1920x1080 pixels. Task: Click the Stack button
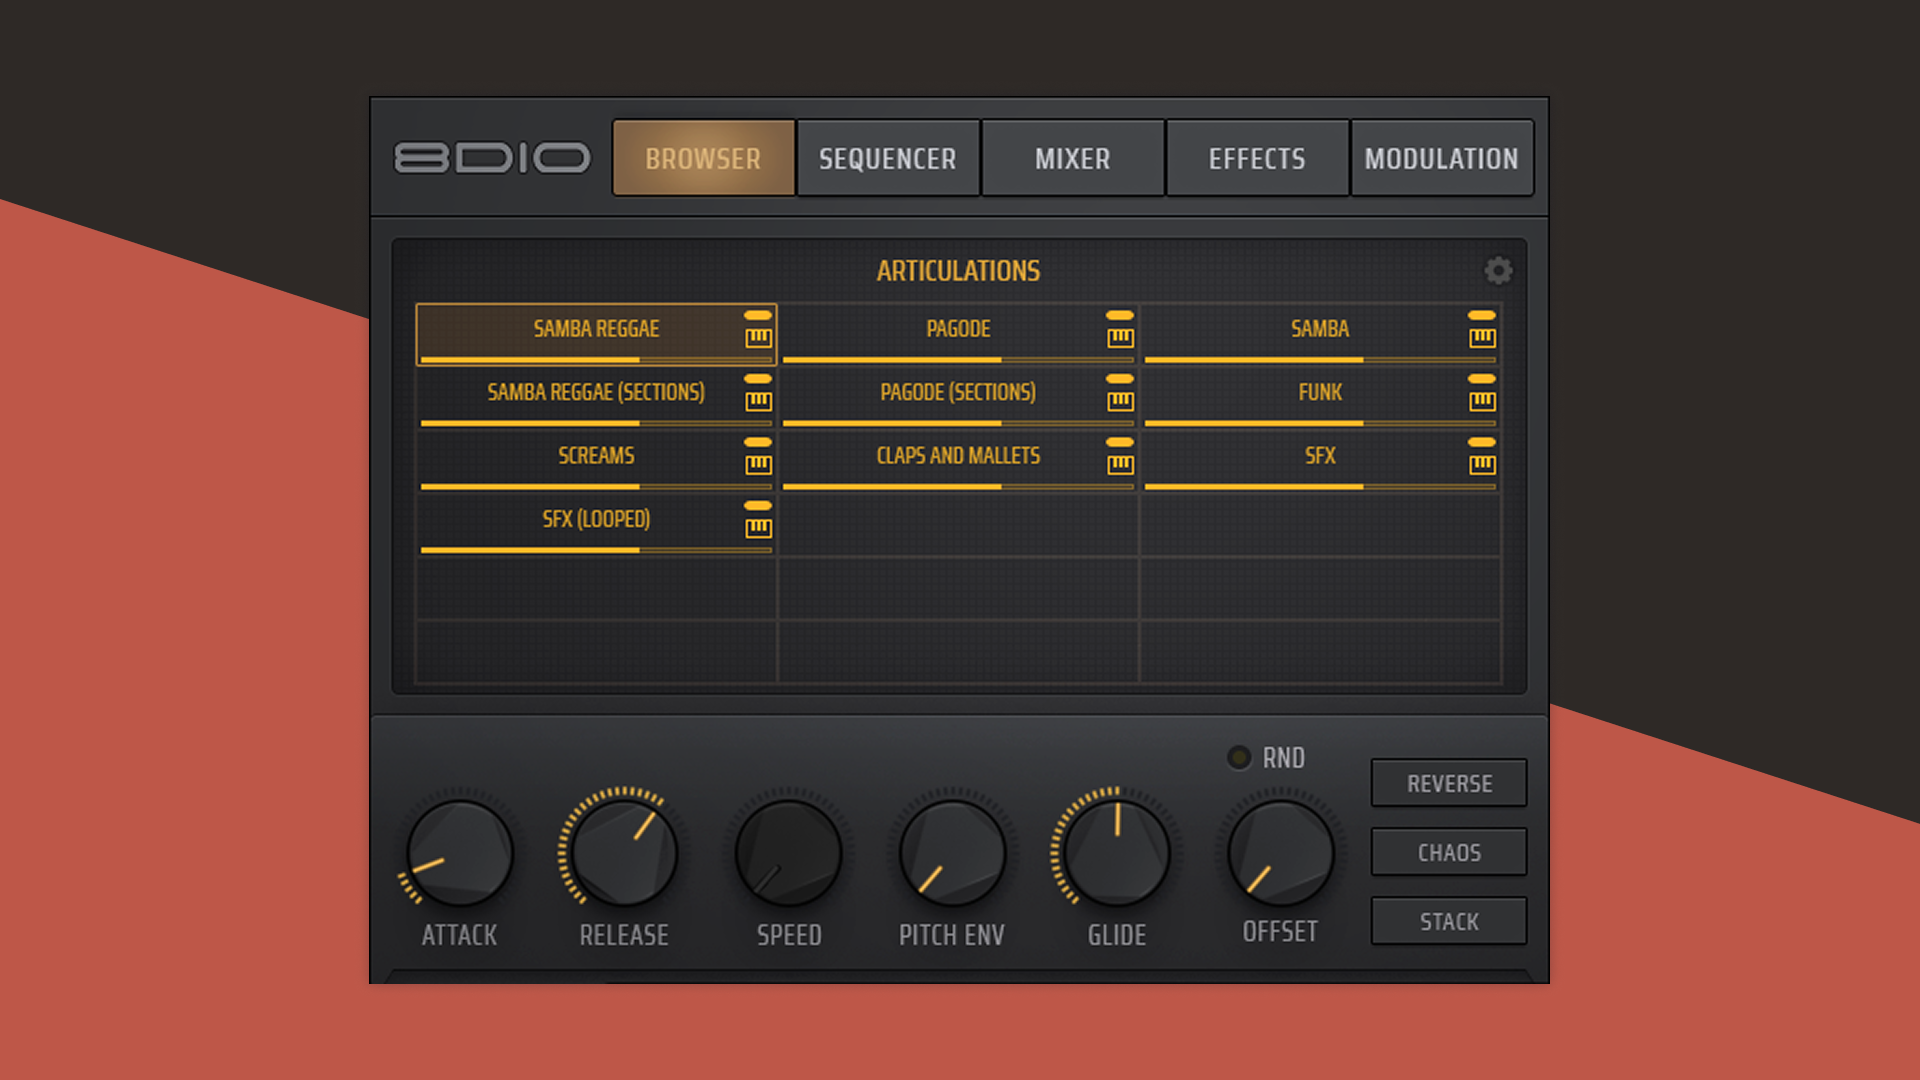[1448, 921]
